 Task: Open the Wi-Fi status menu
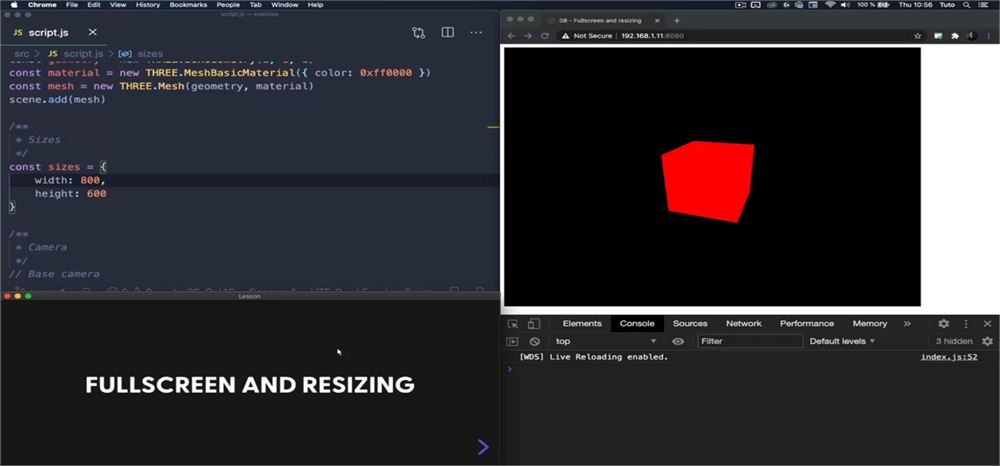pyautogui.click(x=830, y=4)
